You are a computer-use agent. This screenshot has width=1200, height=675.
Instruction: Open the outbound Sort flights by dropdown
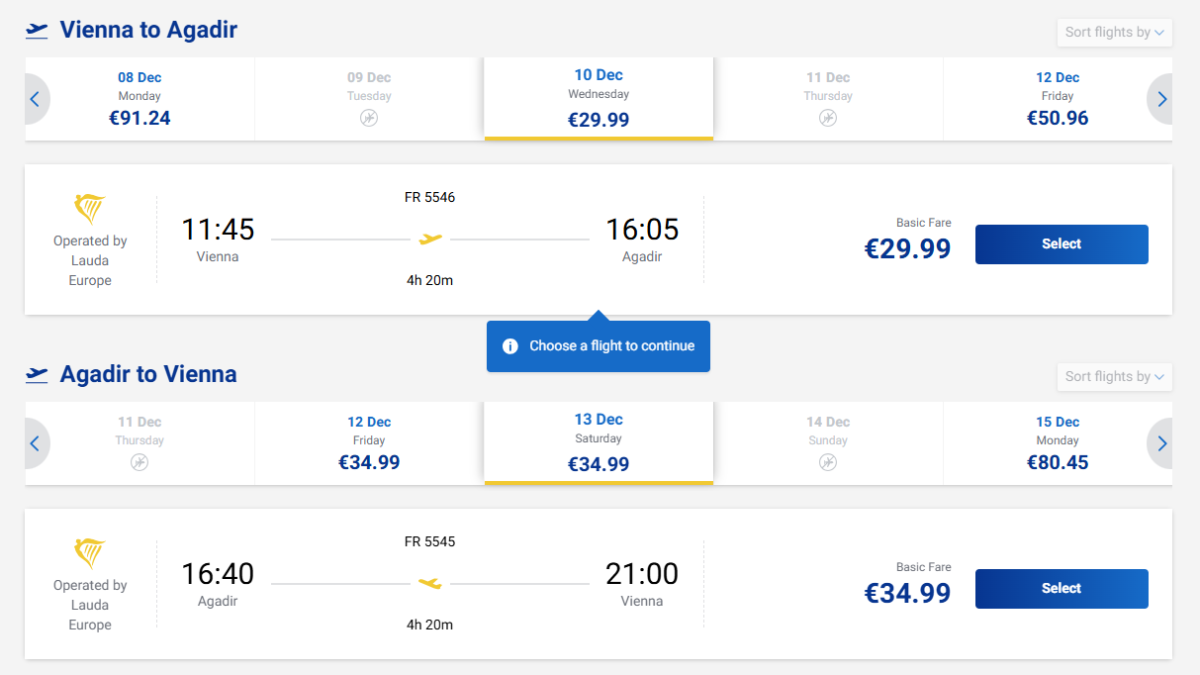coord(1114,32)
